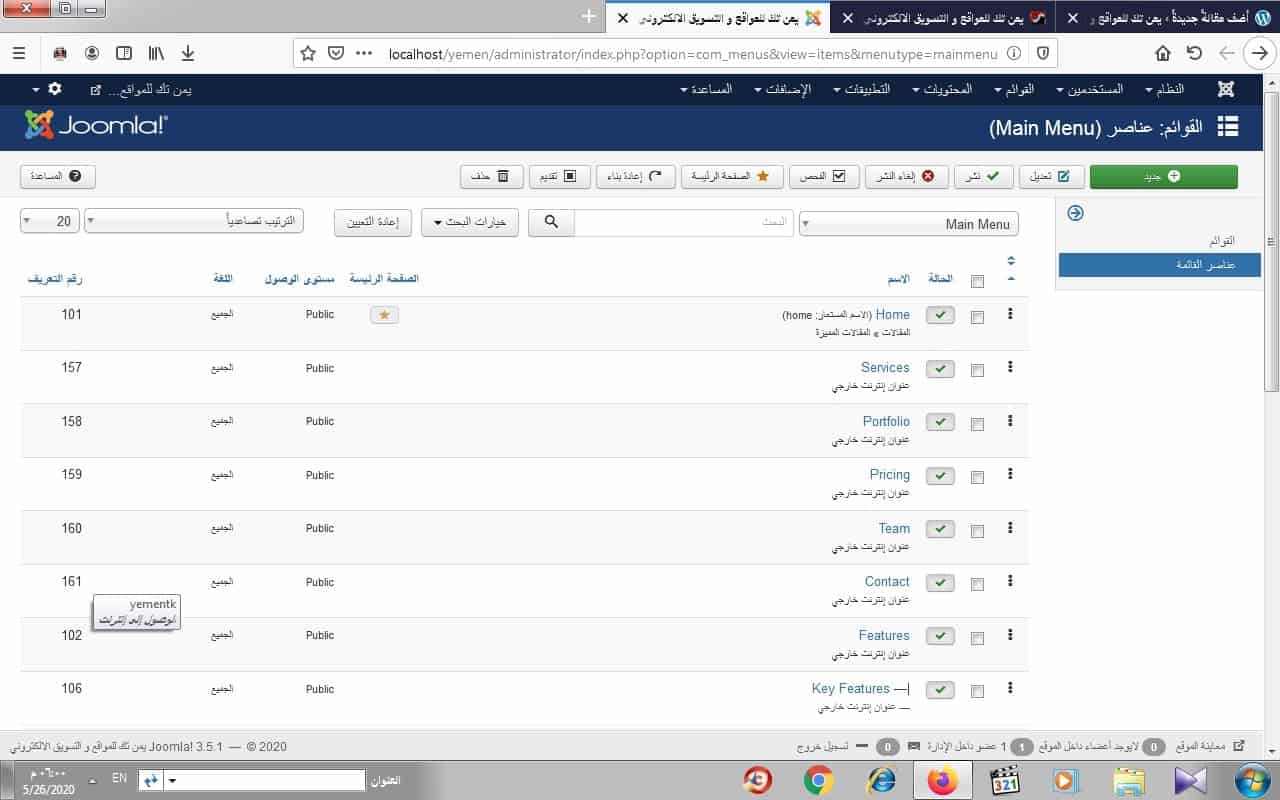Open a new Firefox tab with the plus button
Screen dimensions: 1280x800
click(x=588, y=17)
